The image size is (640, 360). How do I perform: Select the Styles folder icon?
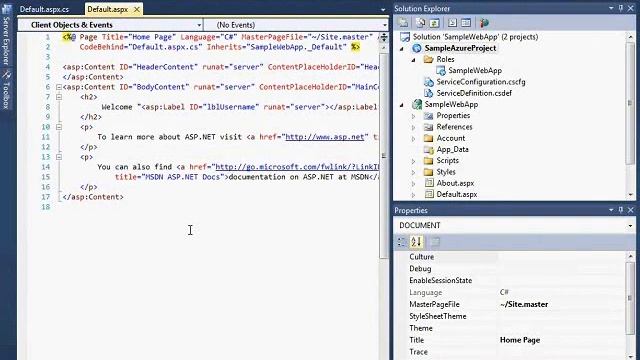pos(428,172)
